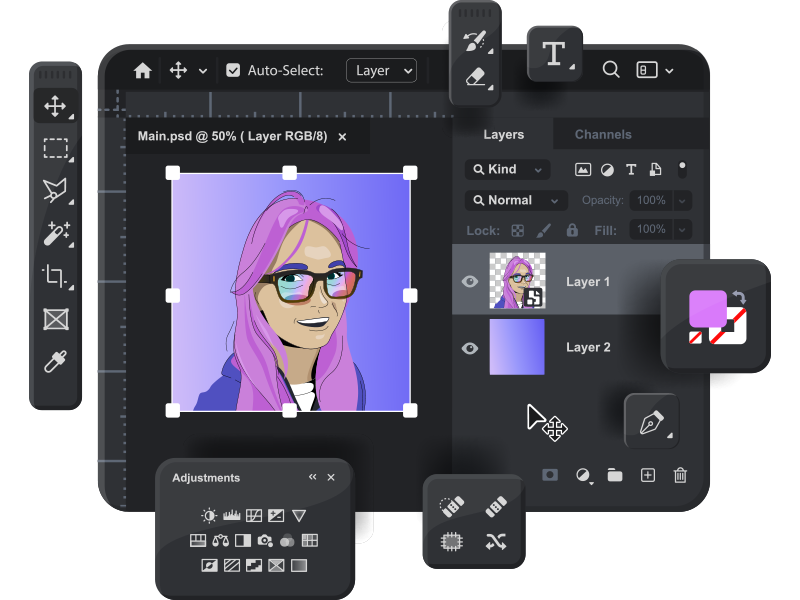Select the Patch tool

click(x=452, y=541)
